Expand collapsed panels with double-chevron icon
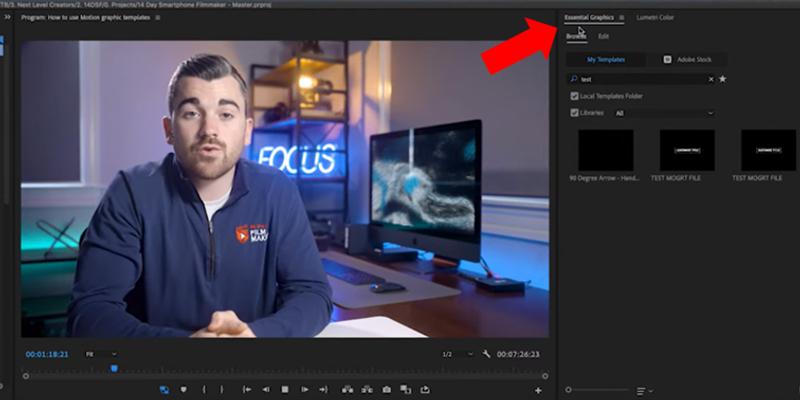This screenshot has height=400, width=800. tap(7, 17)
